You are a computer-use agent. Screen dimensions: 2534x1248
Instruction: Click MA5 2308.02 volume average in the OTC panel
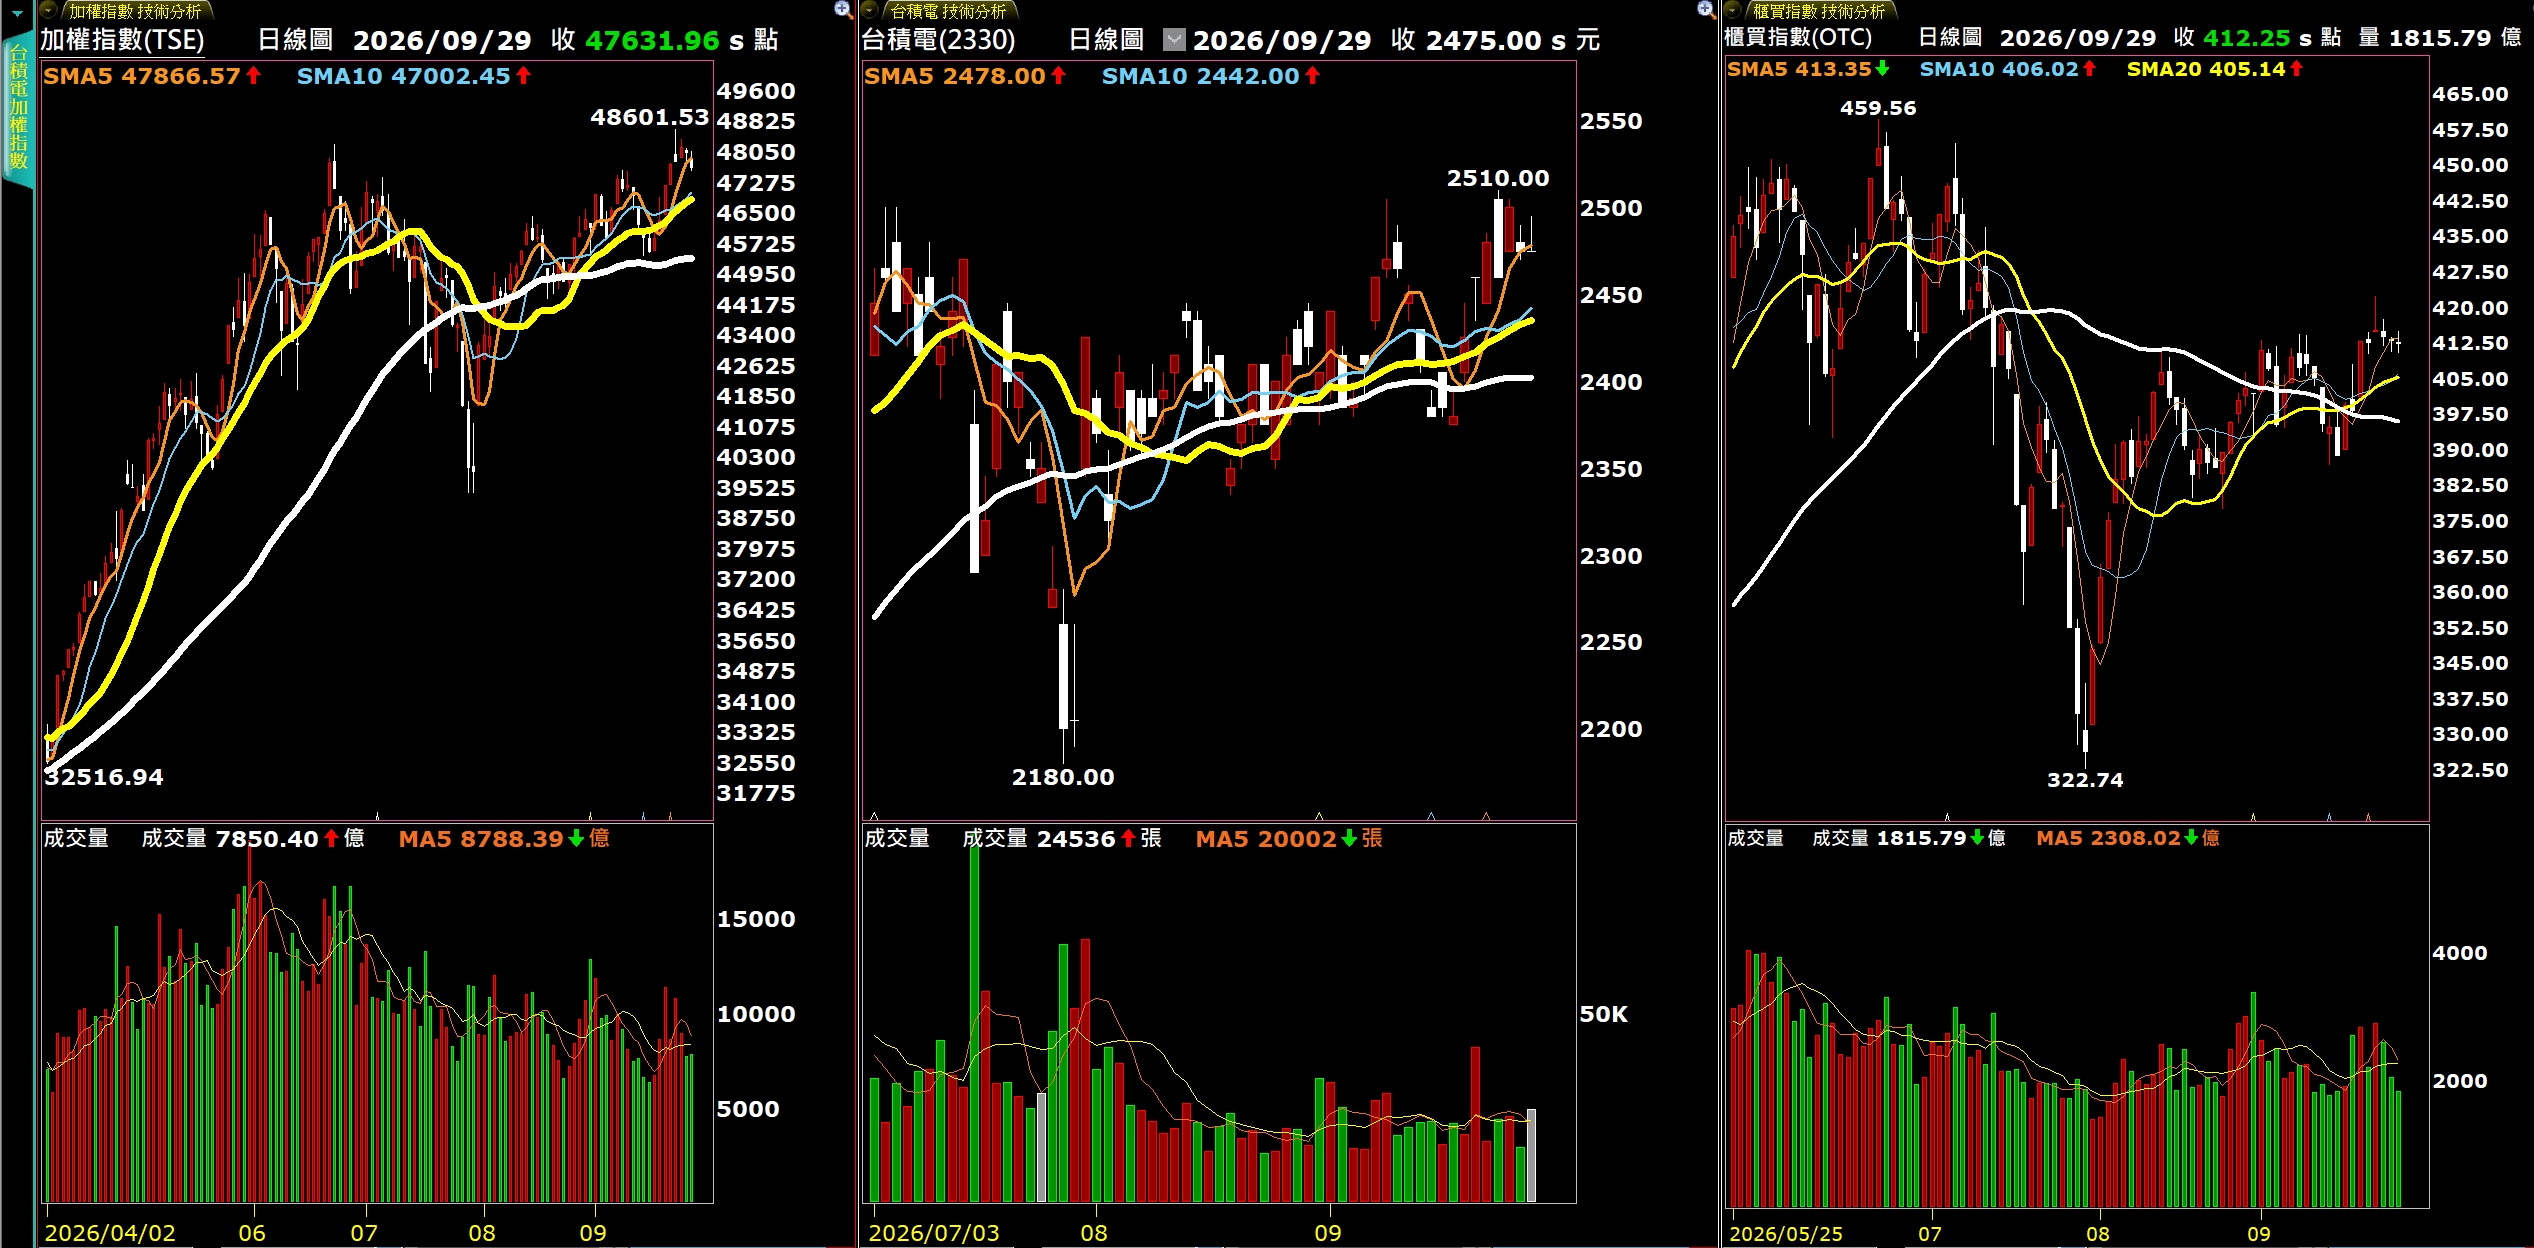(x=2128, y=838)
